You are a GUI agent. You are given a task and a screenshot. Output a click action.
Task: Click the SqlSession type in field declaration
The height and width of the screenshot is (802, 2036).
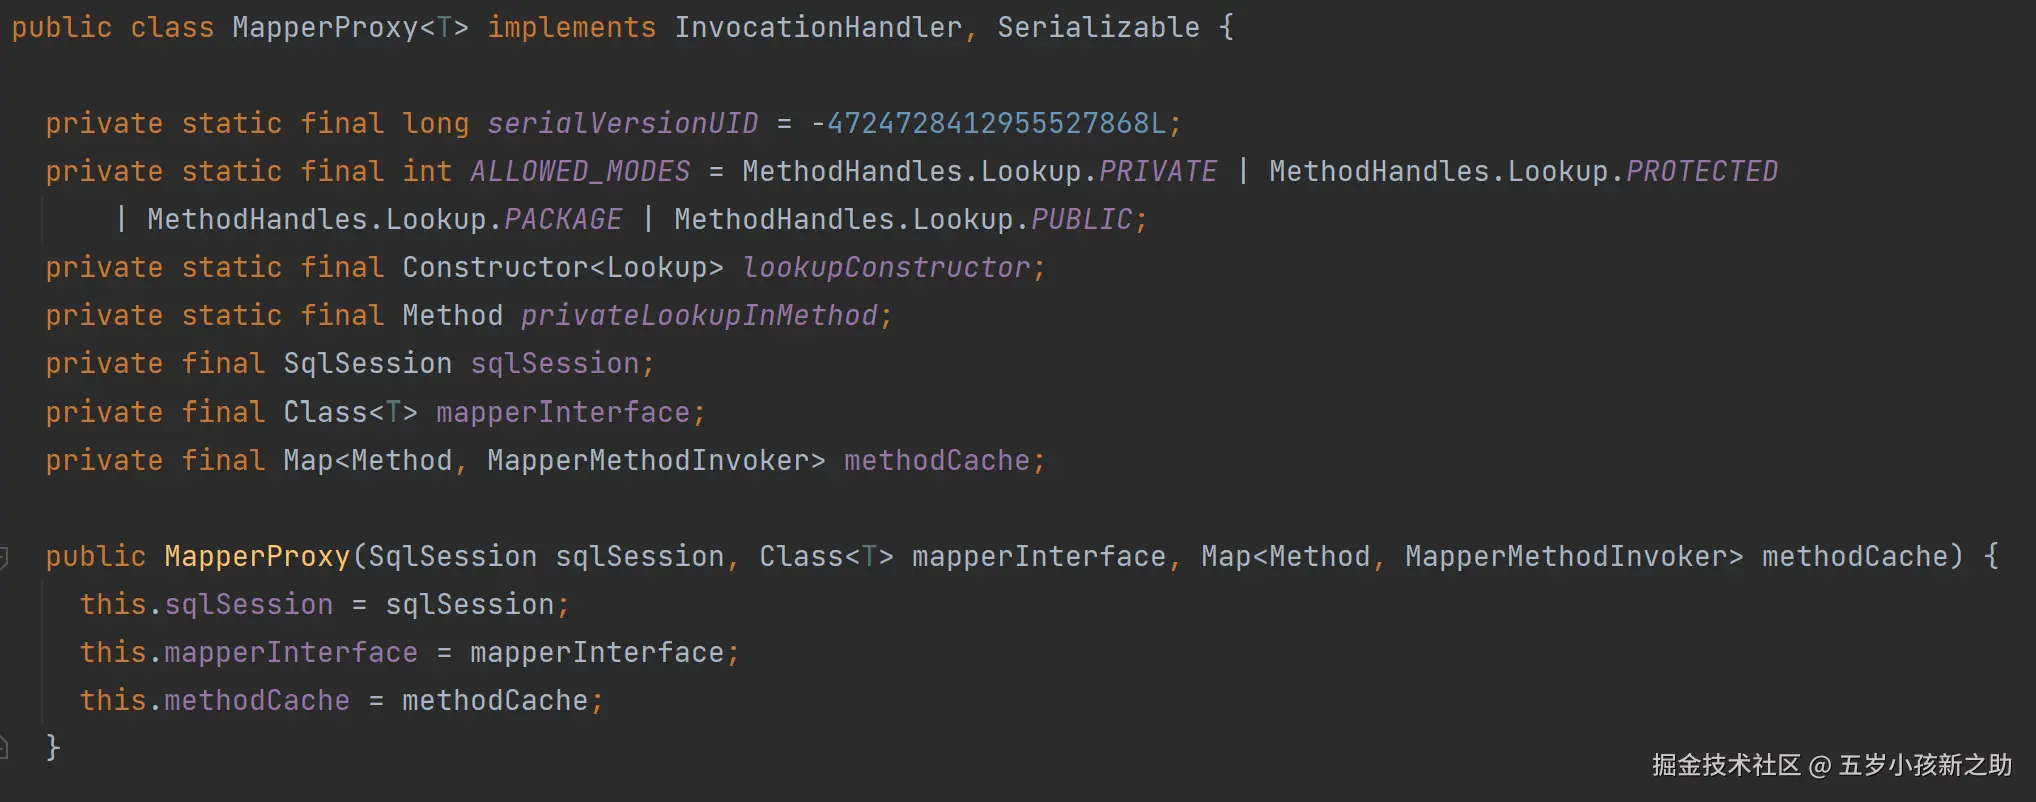pos(367,364)
